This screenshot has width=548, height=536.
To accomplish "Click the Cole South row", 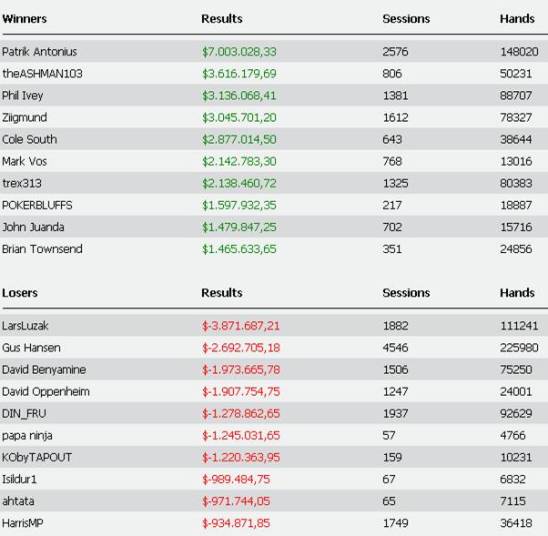I will click(274, 139).
